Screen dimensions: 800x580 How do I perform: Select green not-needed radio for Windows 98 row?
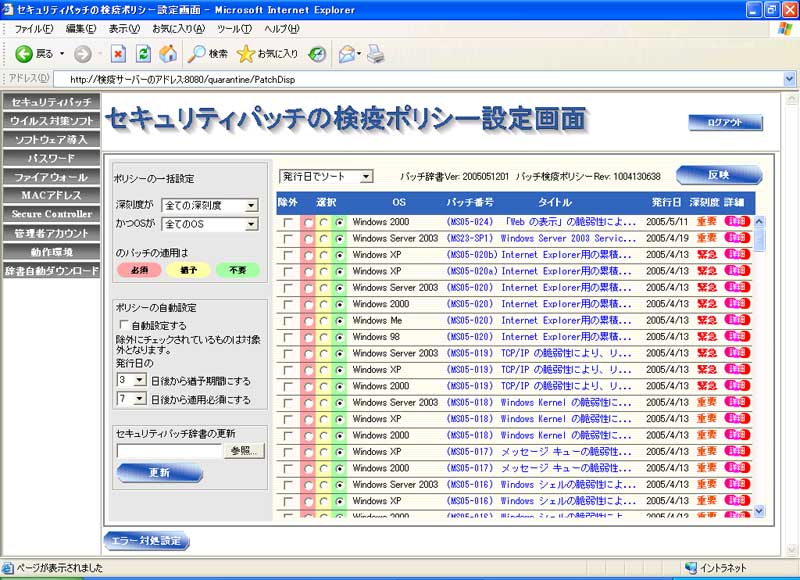[x=339, y=337]
